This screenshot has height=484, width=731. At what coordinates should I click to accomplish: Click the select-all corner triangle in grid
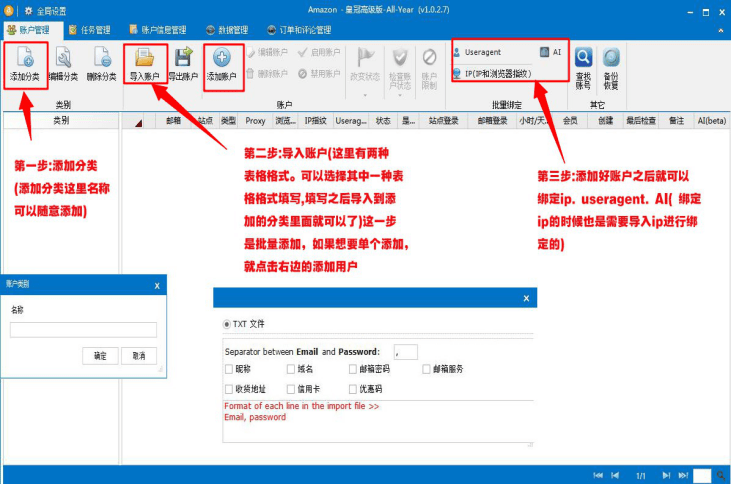[138, 124]
